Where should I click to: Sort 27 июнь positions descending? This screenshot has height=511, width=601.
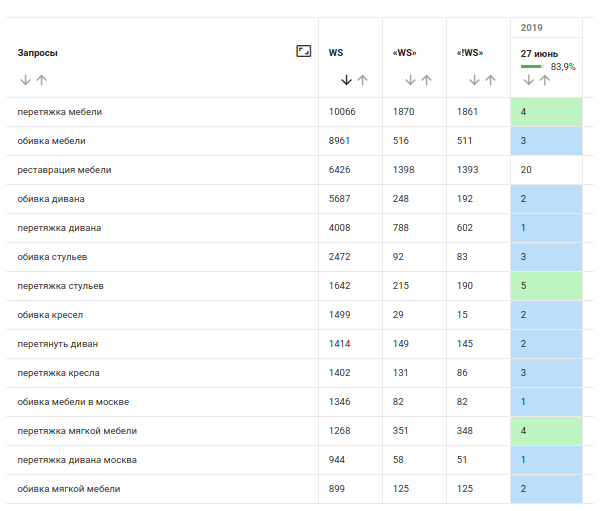pos(528,80)
